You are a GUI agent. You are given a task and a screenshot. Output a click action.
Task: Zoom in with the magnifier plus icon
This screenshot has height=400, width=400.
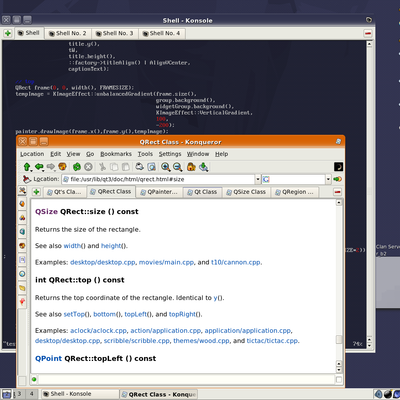click(165, 167)
